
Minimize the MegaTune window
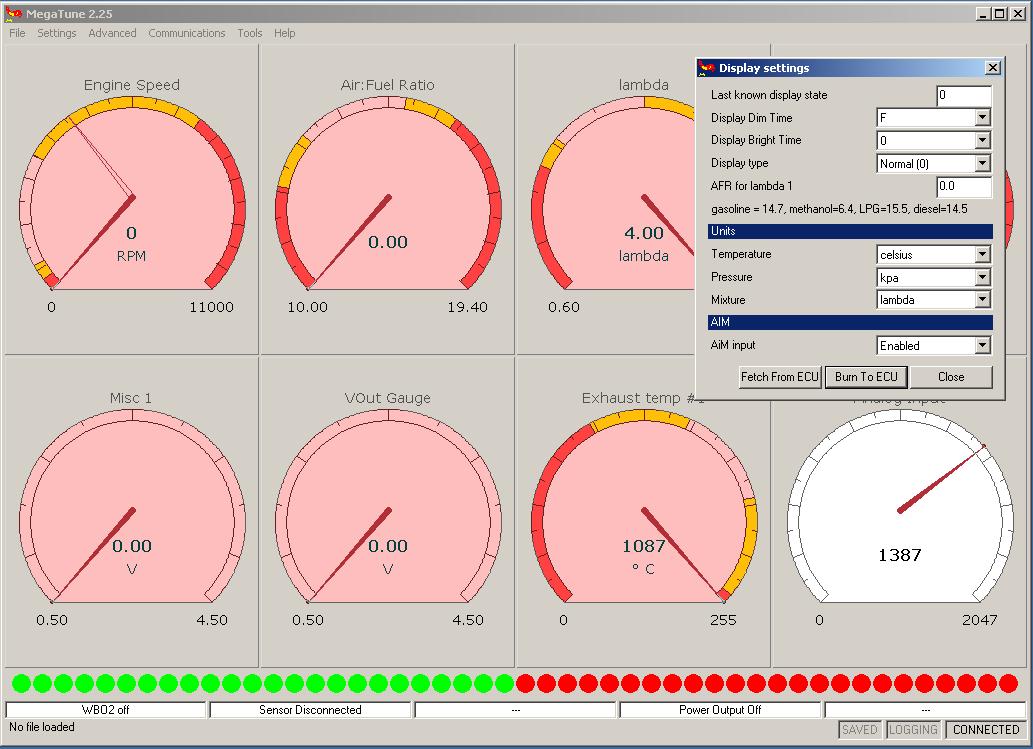[984, 13]
